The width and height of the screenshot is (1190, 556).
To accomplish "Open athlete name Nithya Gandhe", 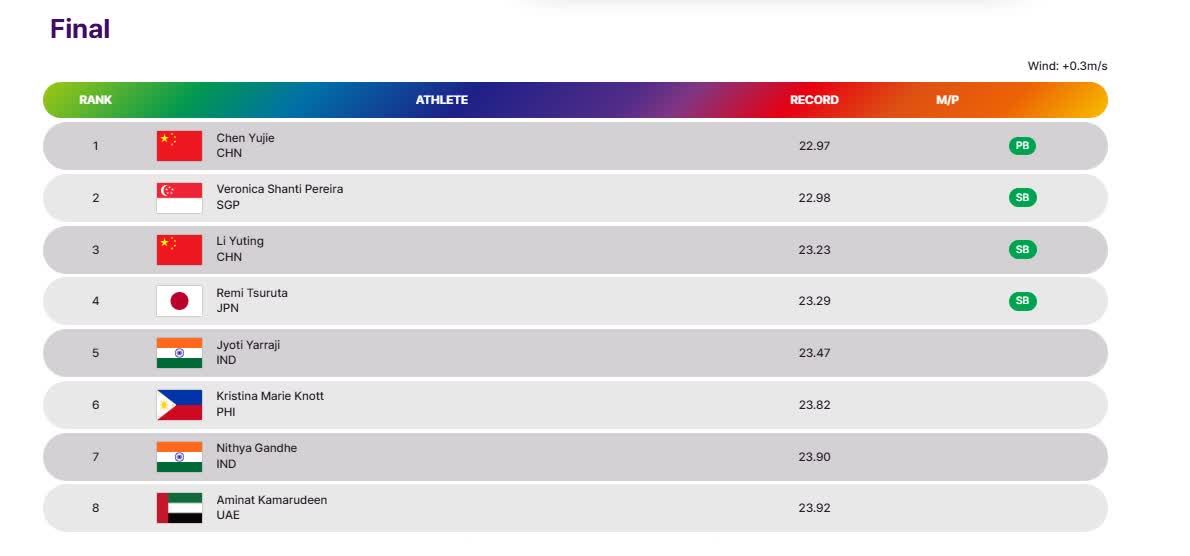I will coord(257,448).
